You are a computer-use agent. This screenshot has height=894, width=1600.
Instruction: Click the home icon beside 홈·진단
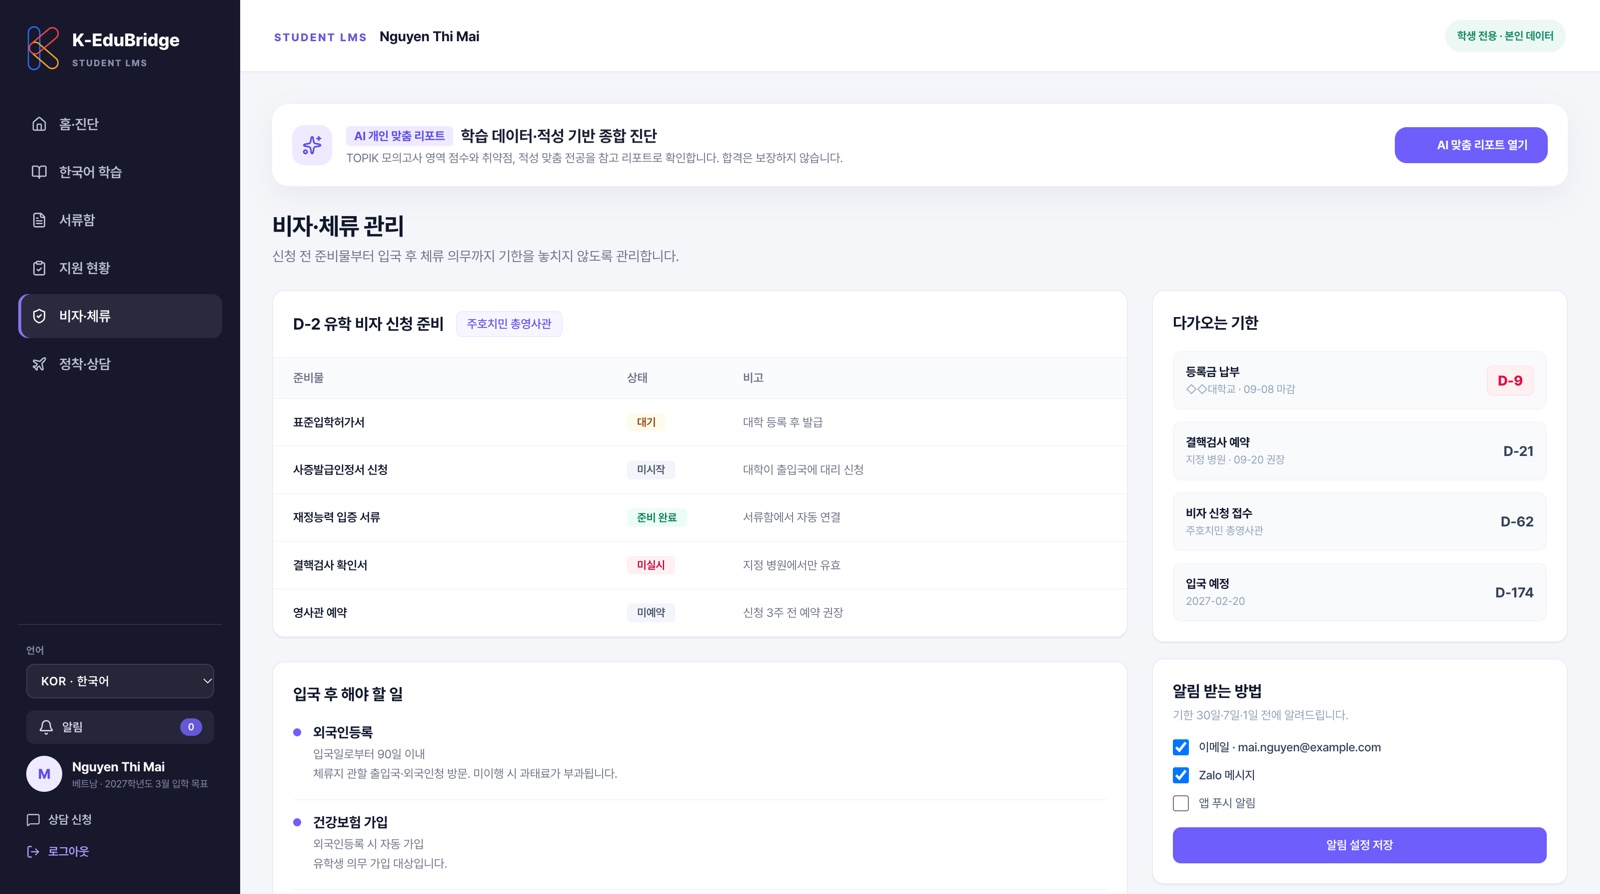tap(39, 124)
